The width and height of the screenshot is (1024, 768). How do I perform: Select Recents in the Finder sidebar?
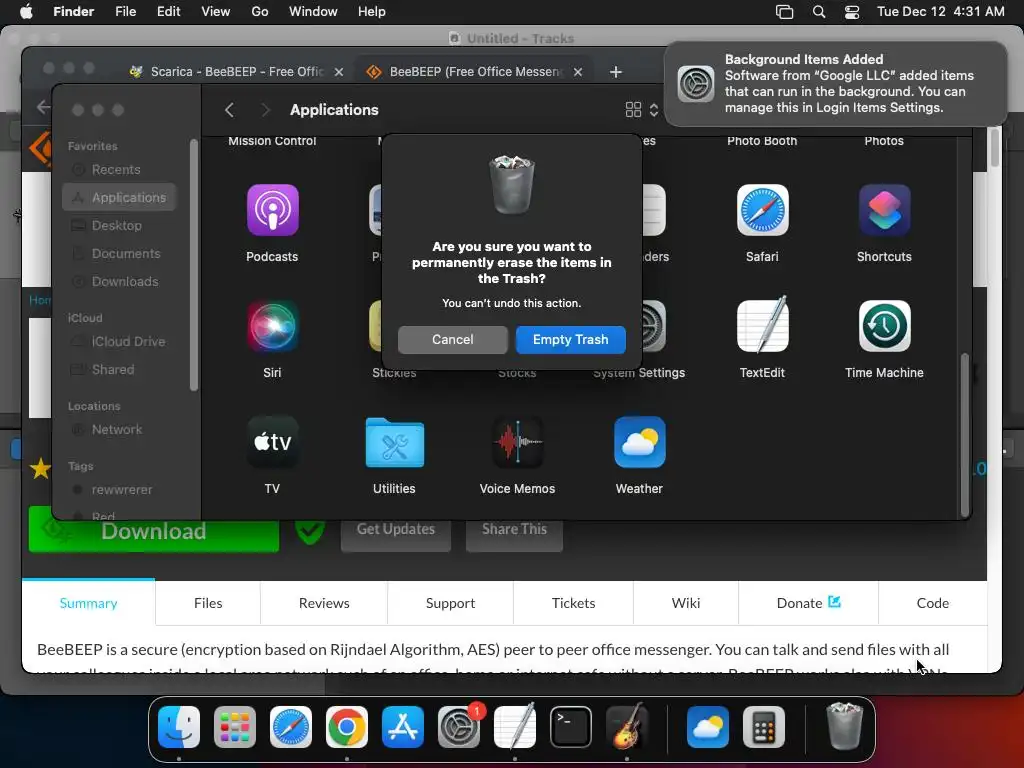click(120, 170)
